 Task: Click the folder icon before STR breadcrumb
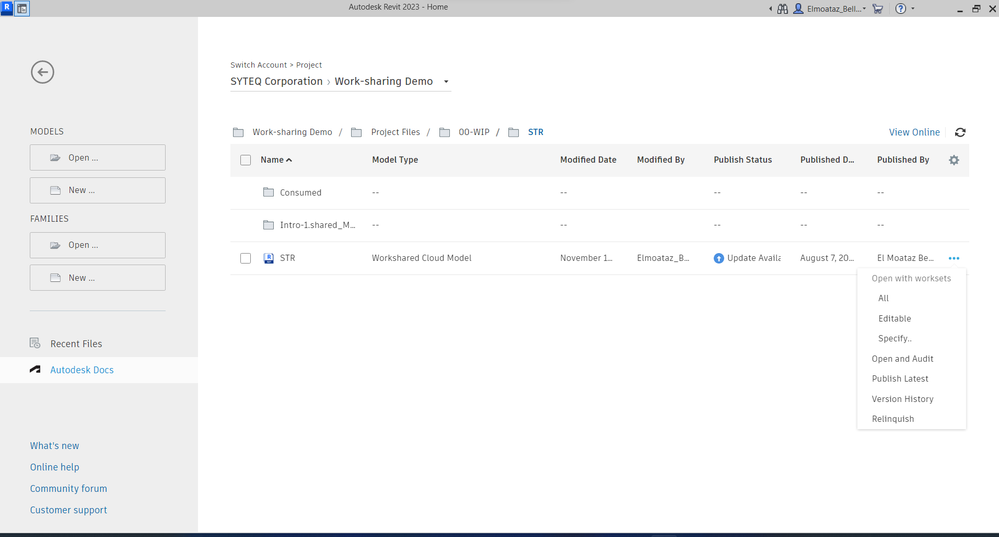[514, 132]
